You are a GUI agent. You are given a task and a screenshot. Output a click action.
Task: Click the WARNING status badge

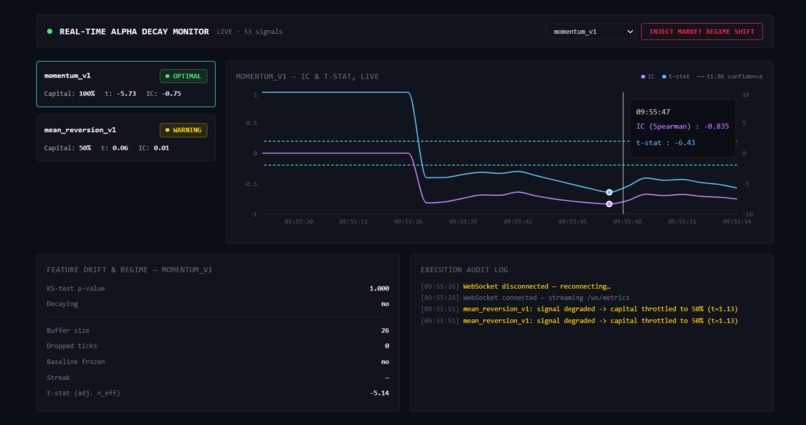tap(184, 130)
